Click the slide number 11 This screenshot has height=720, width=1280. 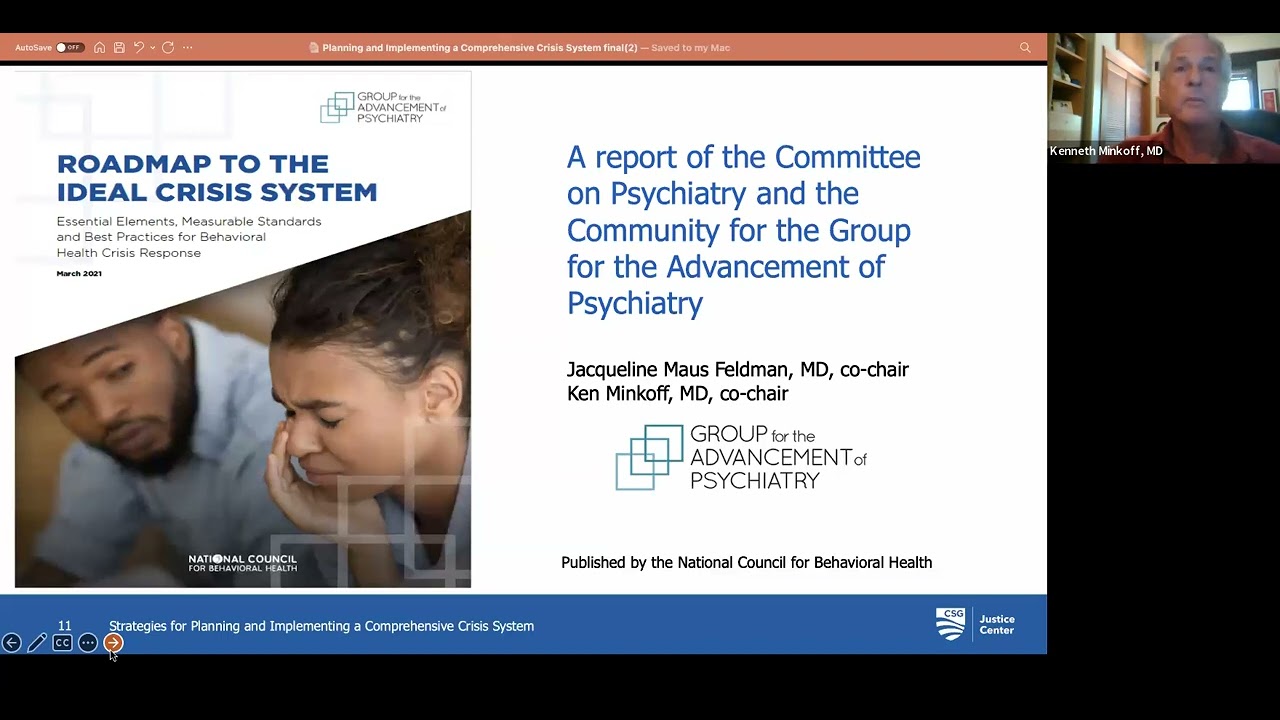pos(64,626)
